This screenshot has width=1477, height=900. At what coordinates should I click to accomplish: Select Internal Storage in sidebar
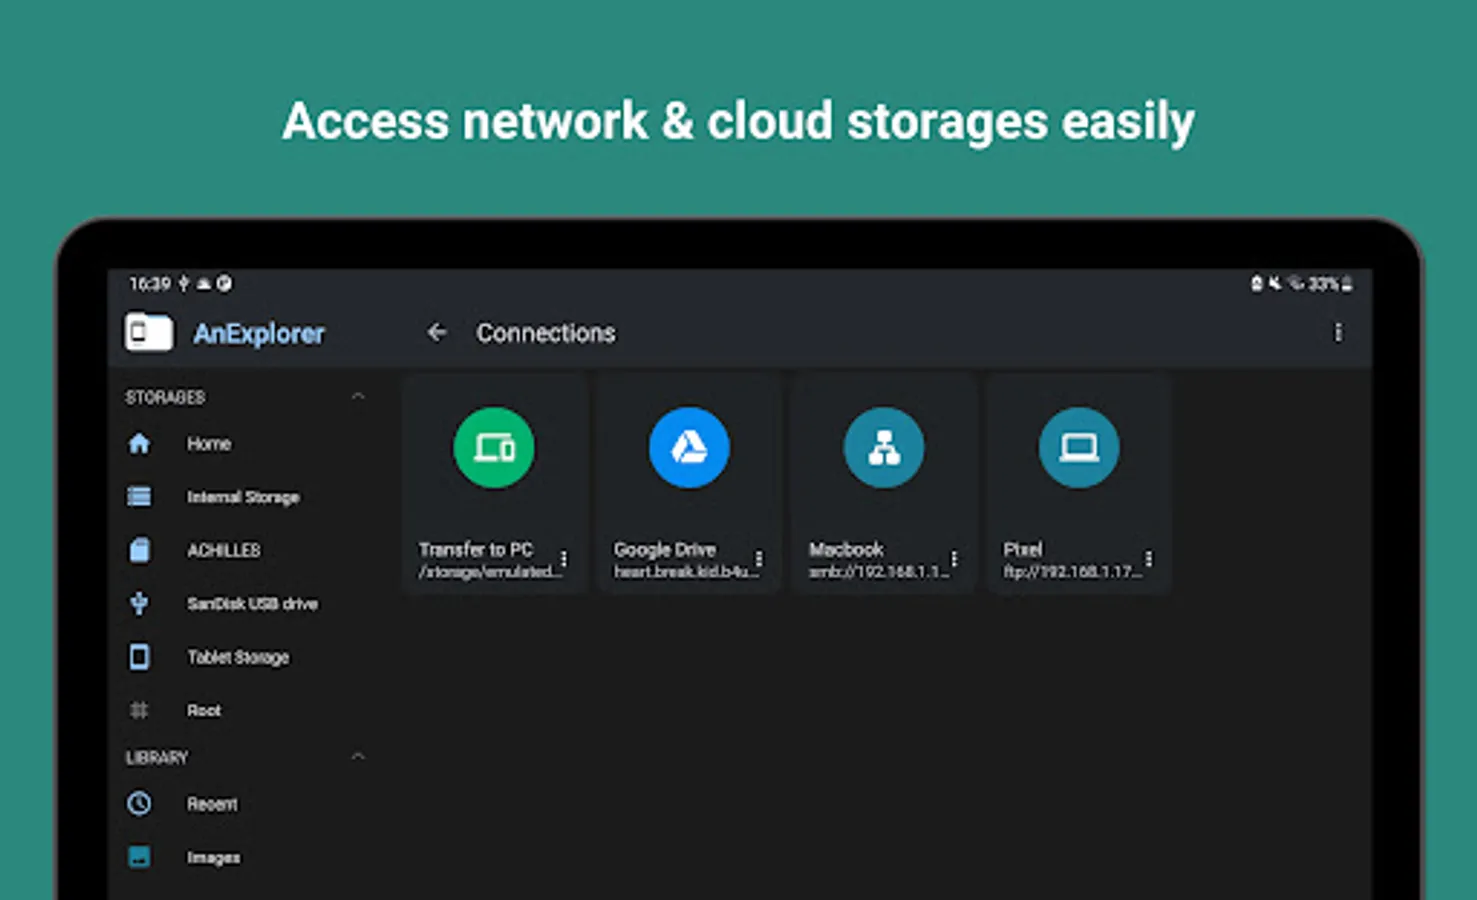[242, 497]
